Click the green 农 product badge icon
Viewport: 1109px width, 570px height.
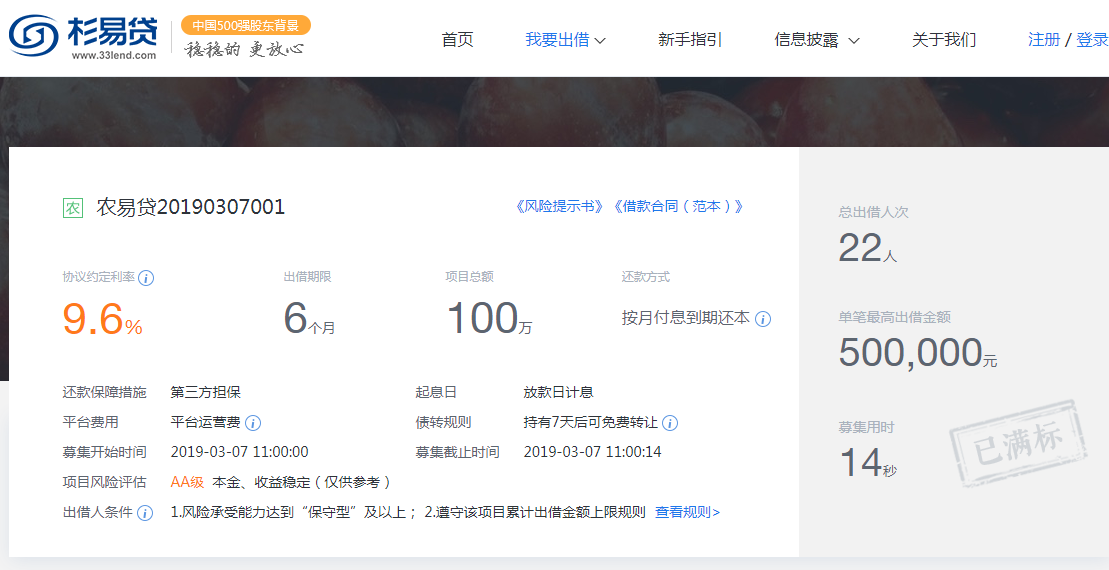click(73, 208)
